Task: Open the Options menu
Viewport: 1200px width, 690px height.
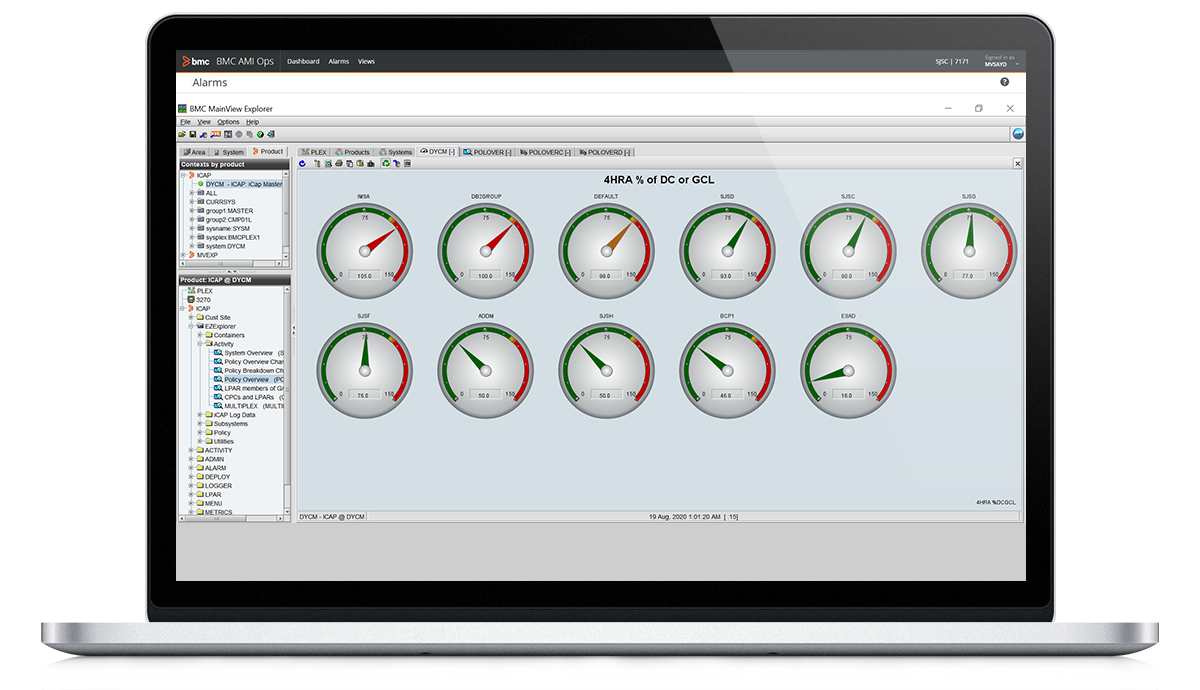Action: point(228,122)
